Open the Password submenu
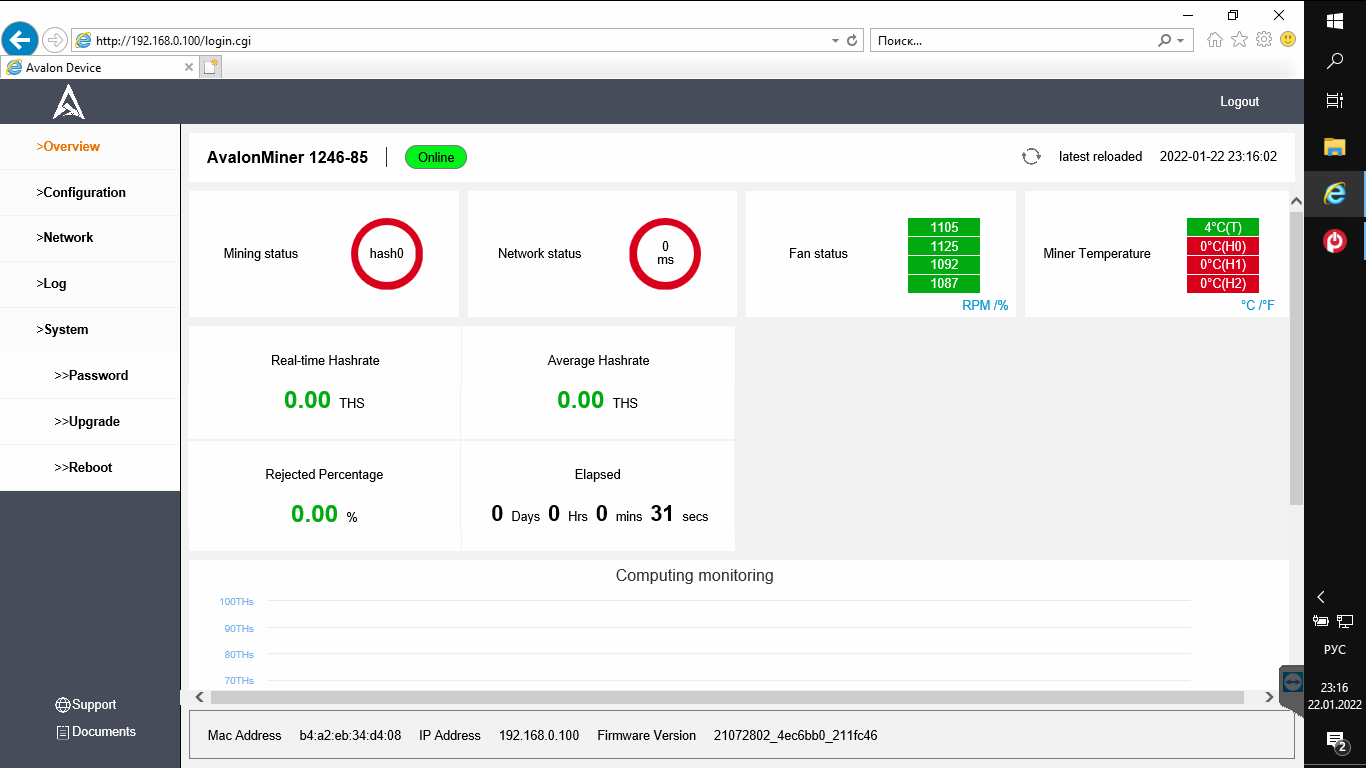Image resolution: width=1366 pixels, height=768 pixels. (x=91, y=376)
